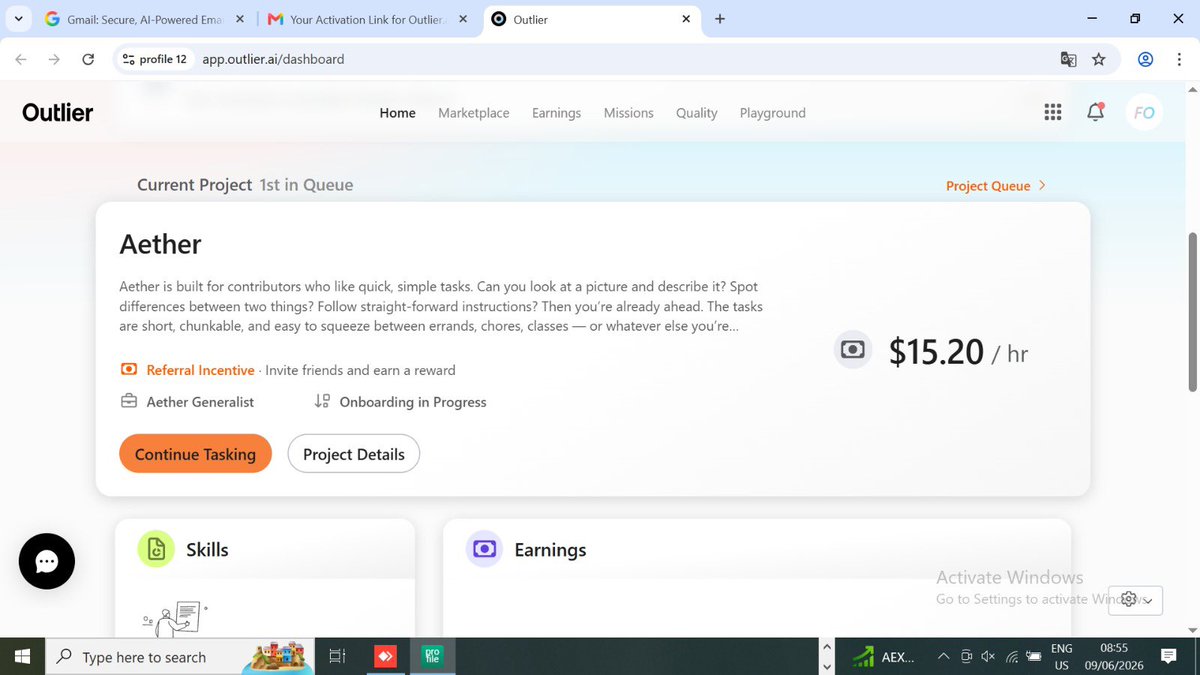Click the Aether Generalist label
Image resolution: width=1200 pixels, height=675 pixels.
200,402
